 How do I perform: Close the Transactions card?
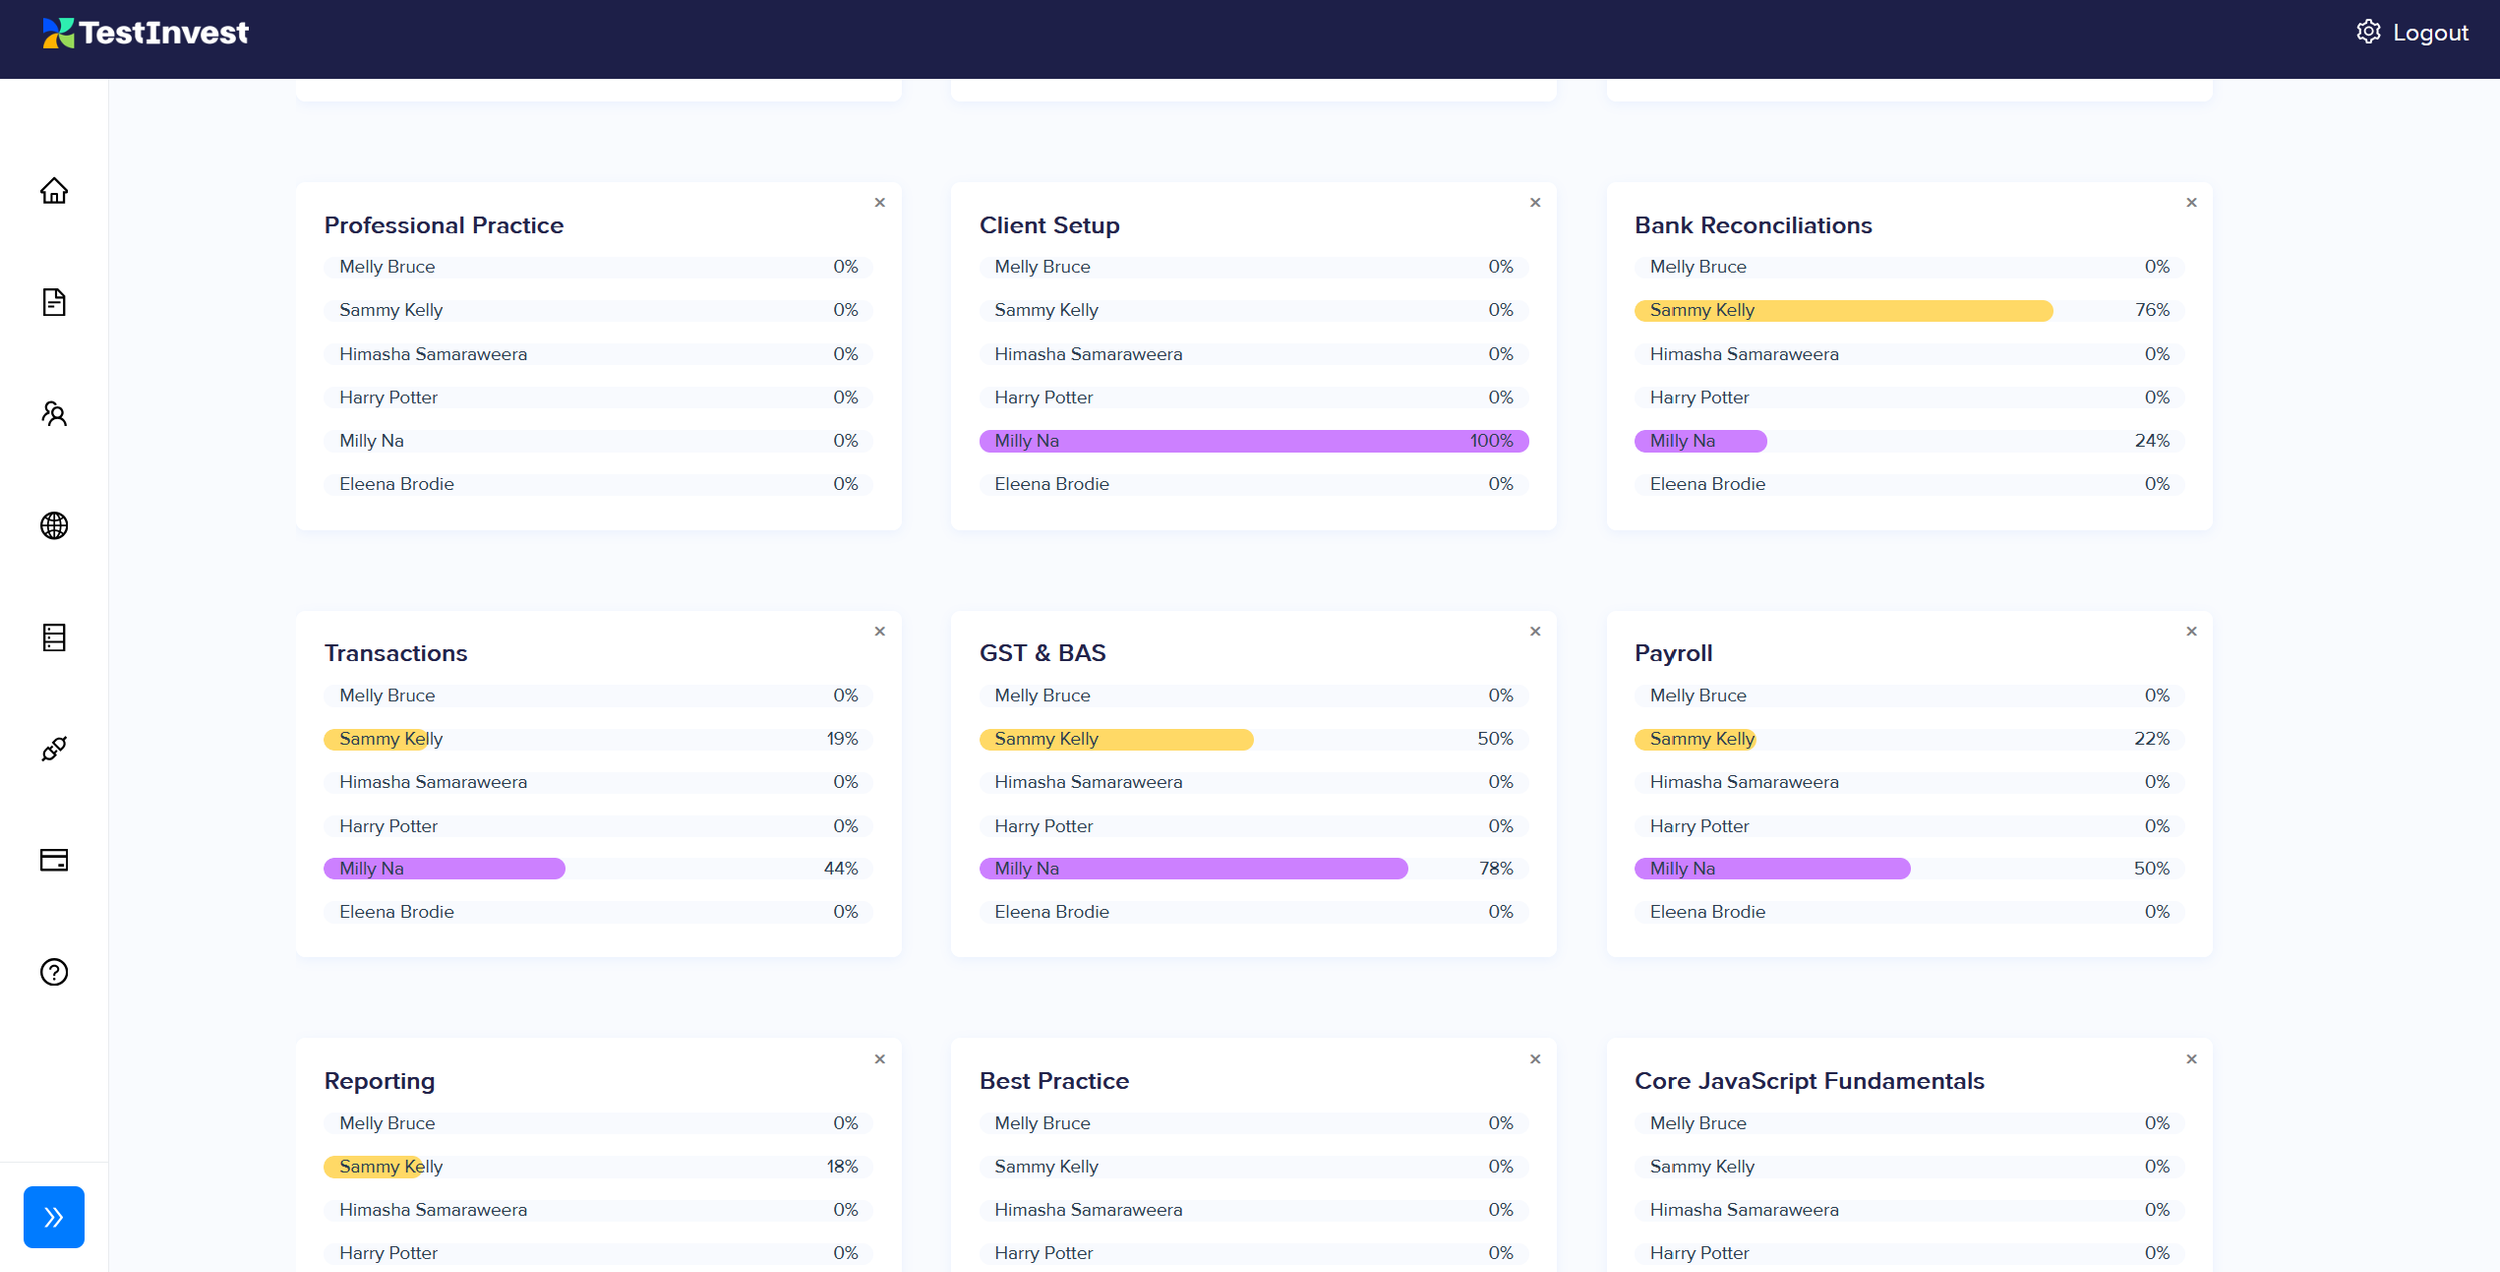[880, 631]
